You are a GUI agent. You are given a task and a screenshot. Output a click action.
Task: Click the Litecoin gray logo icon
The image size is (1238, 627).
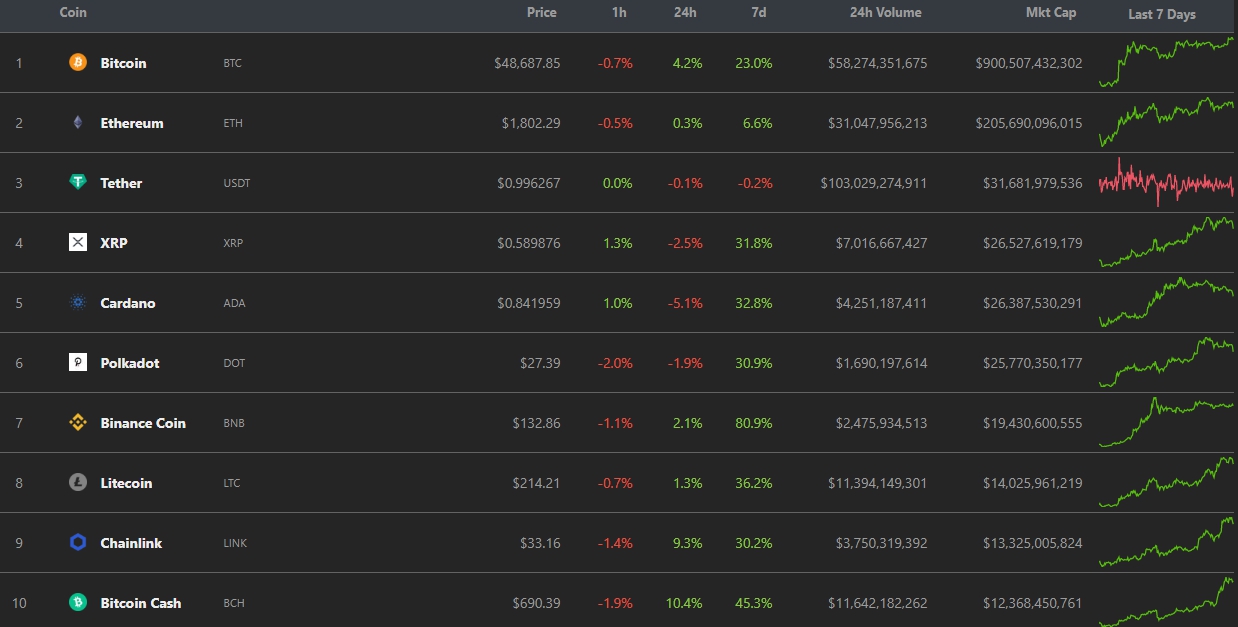pos(78,483)
